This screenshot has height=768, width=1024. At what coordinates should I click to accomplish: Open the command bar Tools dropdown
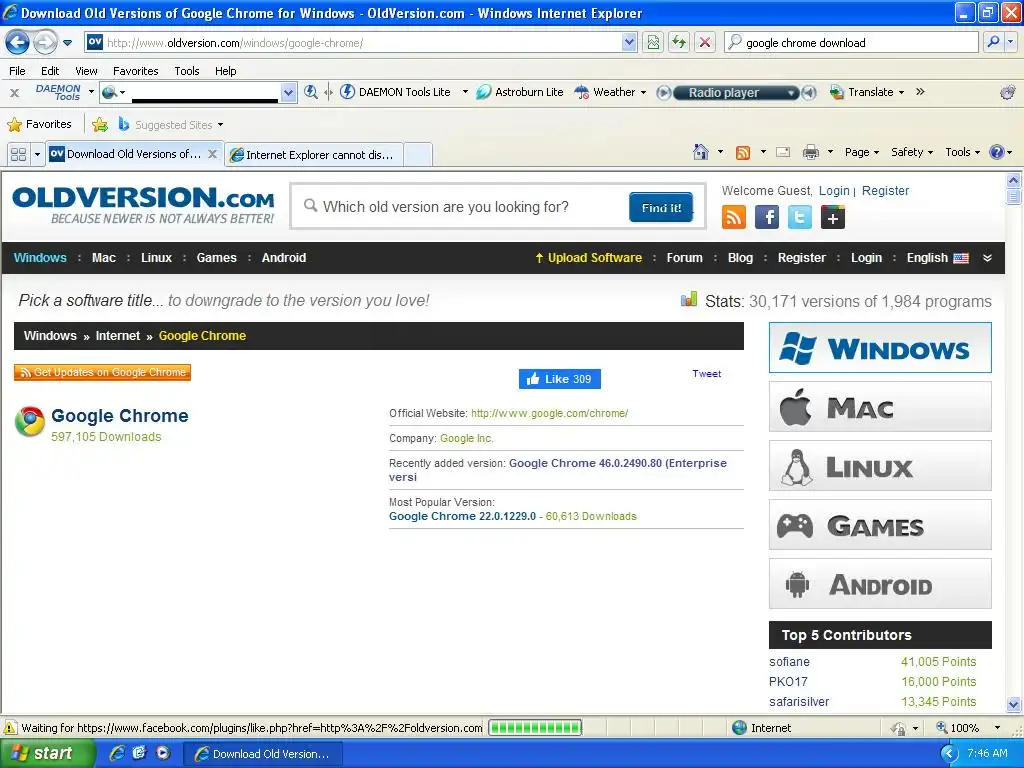click(962, 152)
